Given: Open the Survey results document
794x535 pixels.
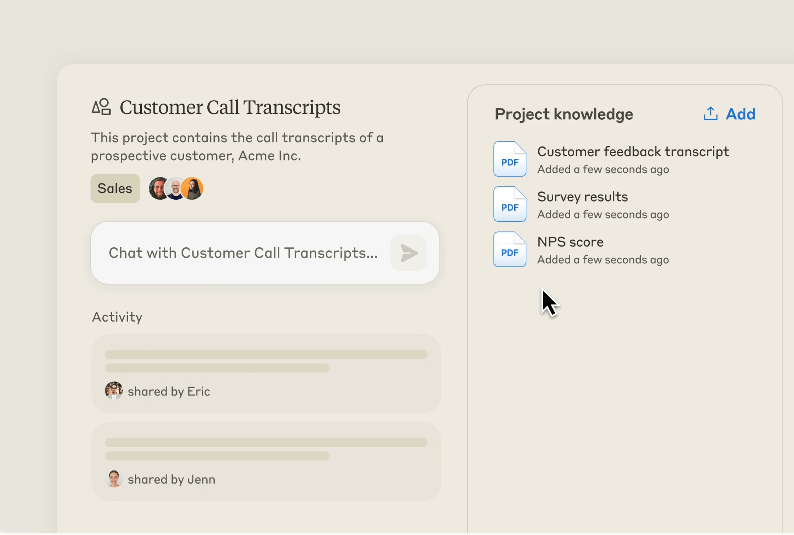Looking at the screenshot, I should (x=582, y=197).
